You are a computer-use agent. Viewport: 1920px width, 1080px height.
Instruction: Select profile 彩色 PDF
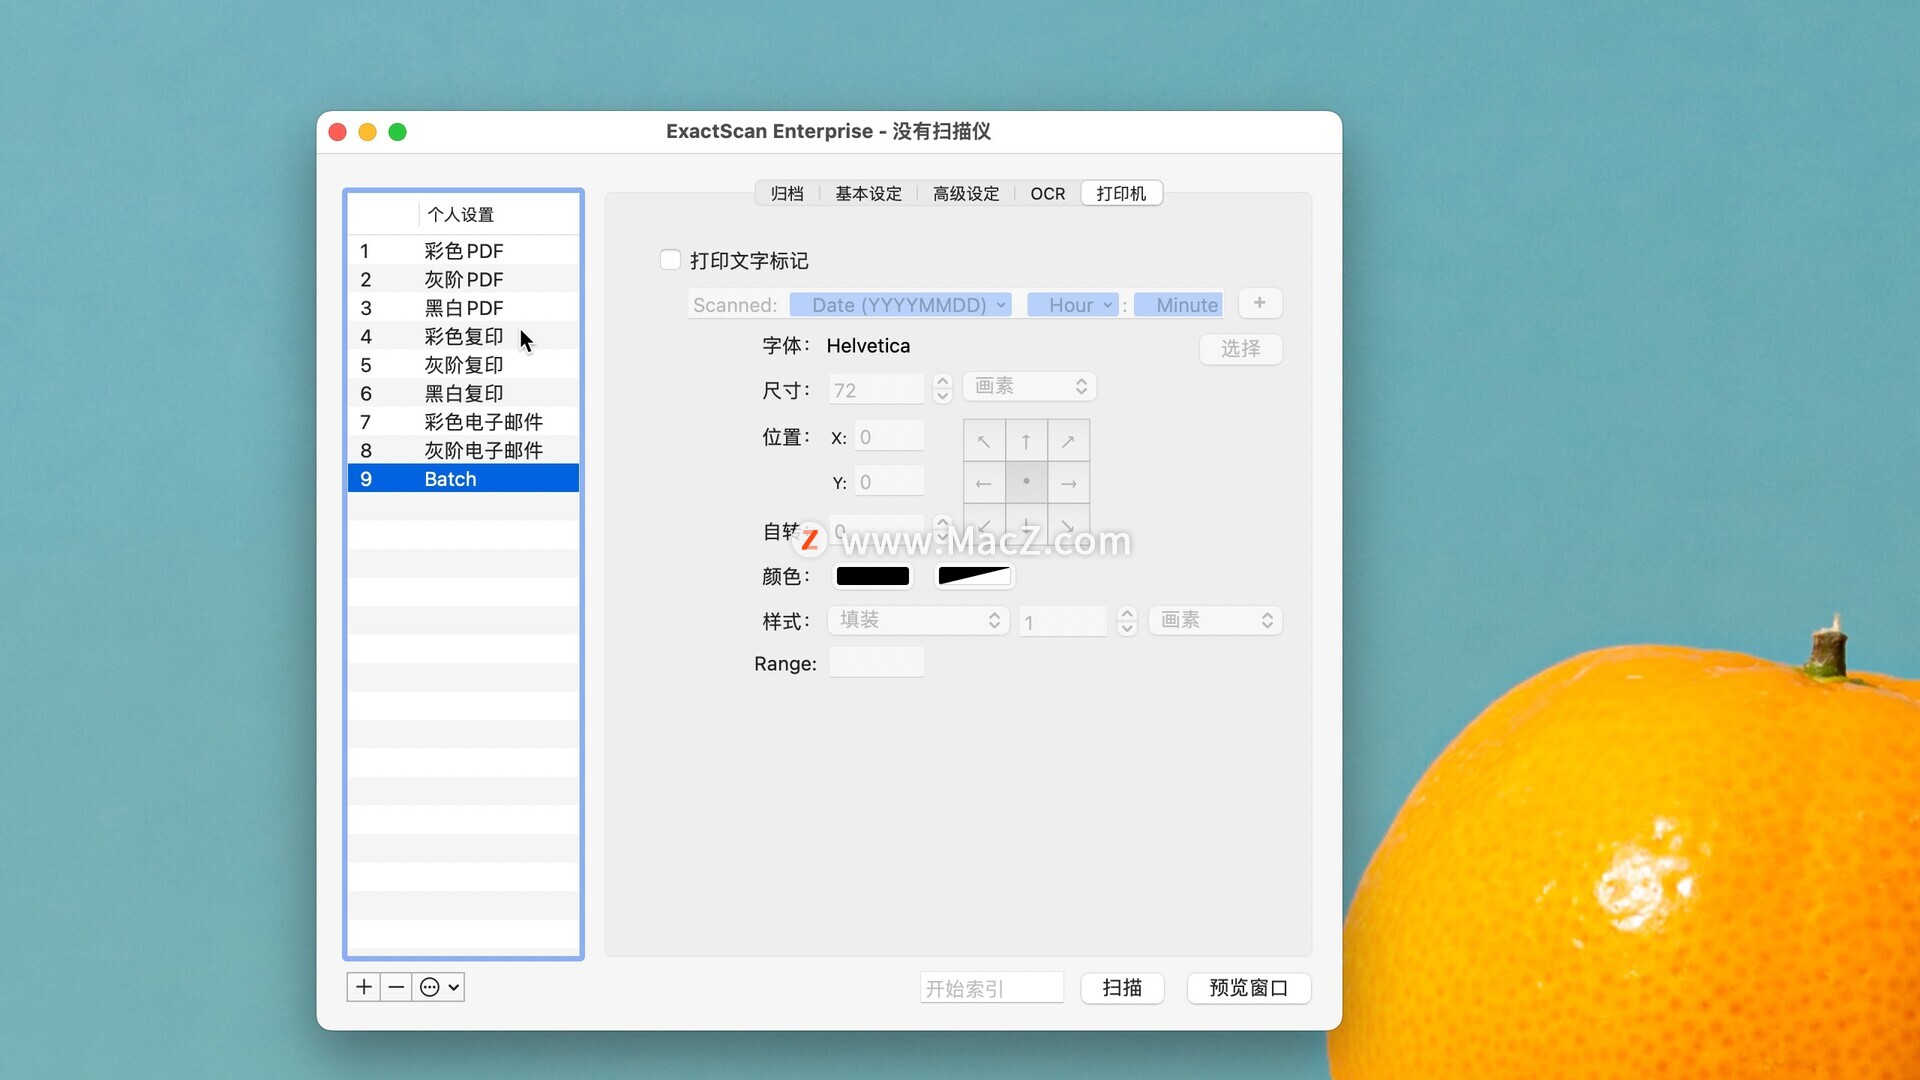(464, 251)
